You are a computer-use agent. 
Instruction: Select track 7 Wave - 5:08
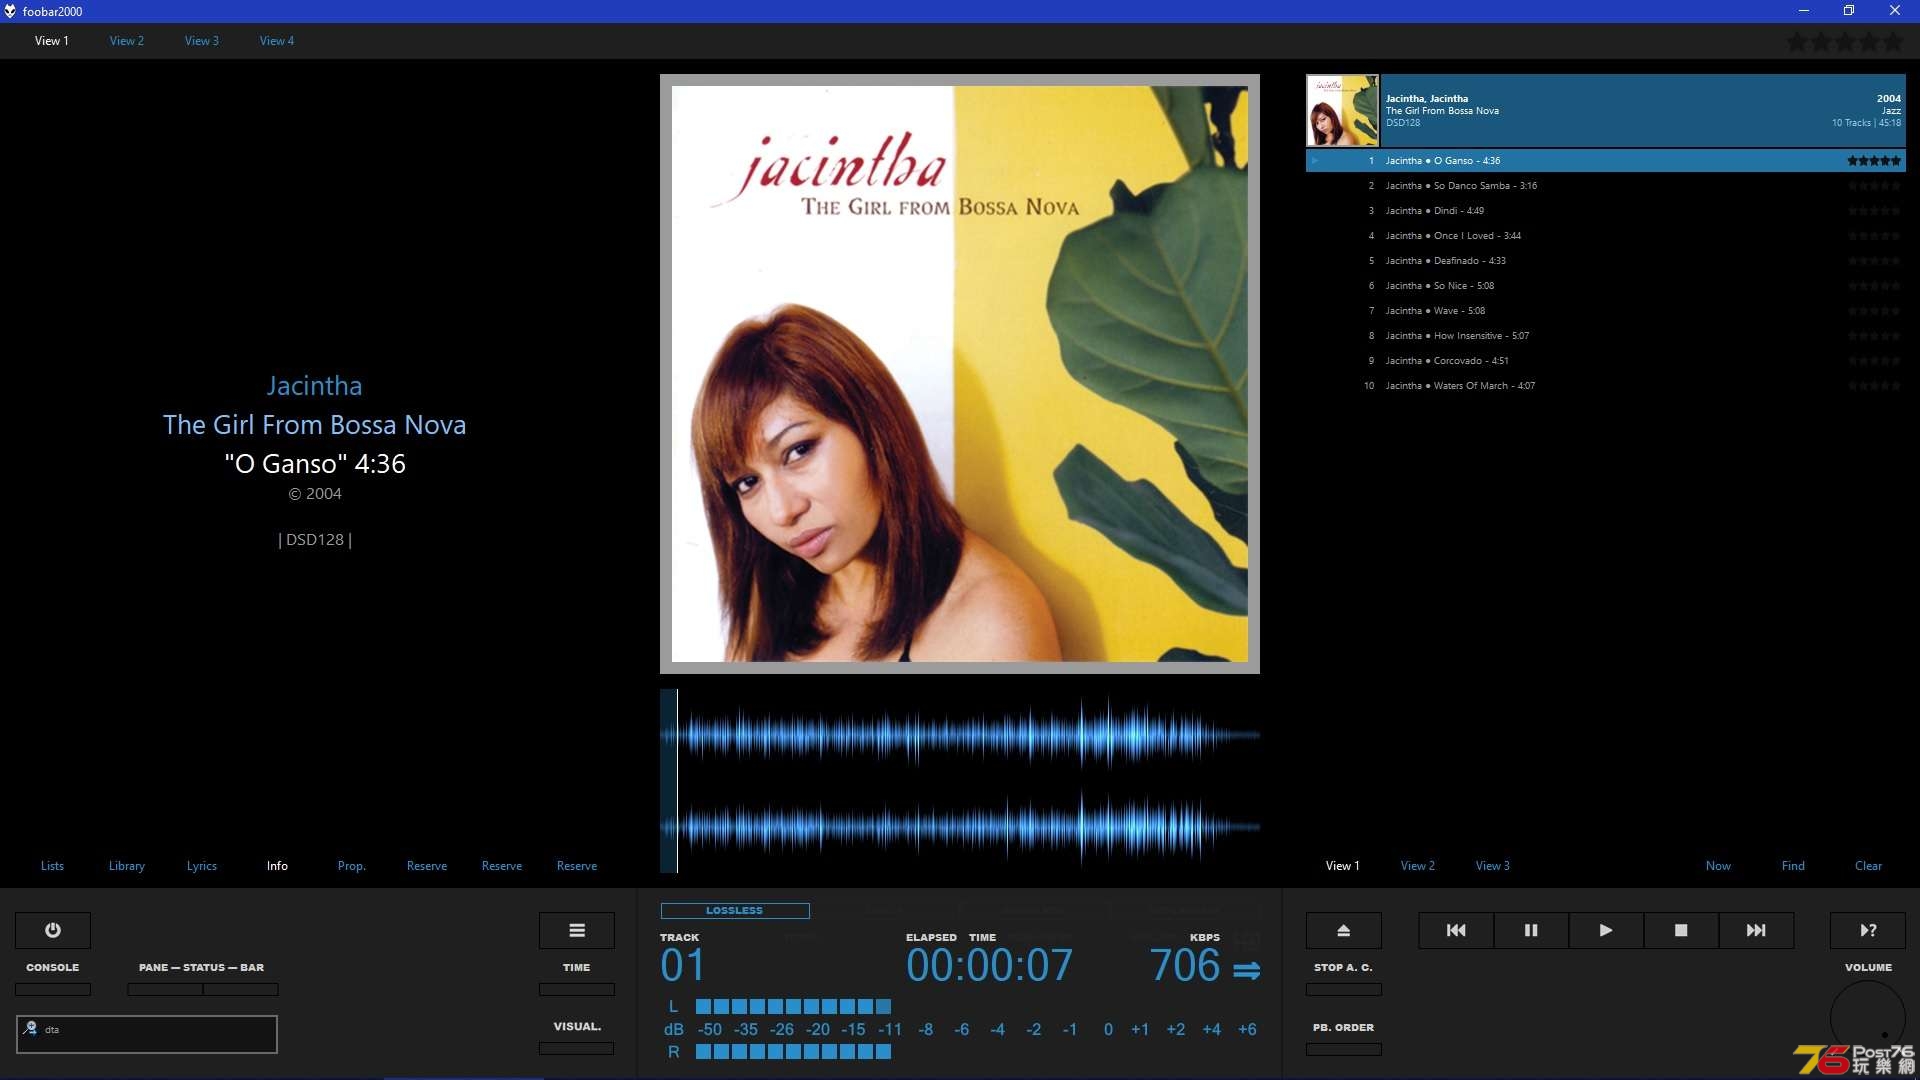pos(1606,311)
